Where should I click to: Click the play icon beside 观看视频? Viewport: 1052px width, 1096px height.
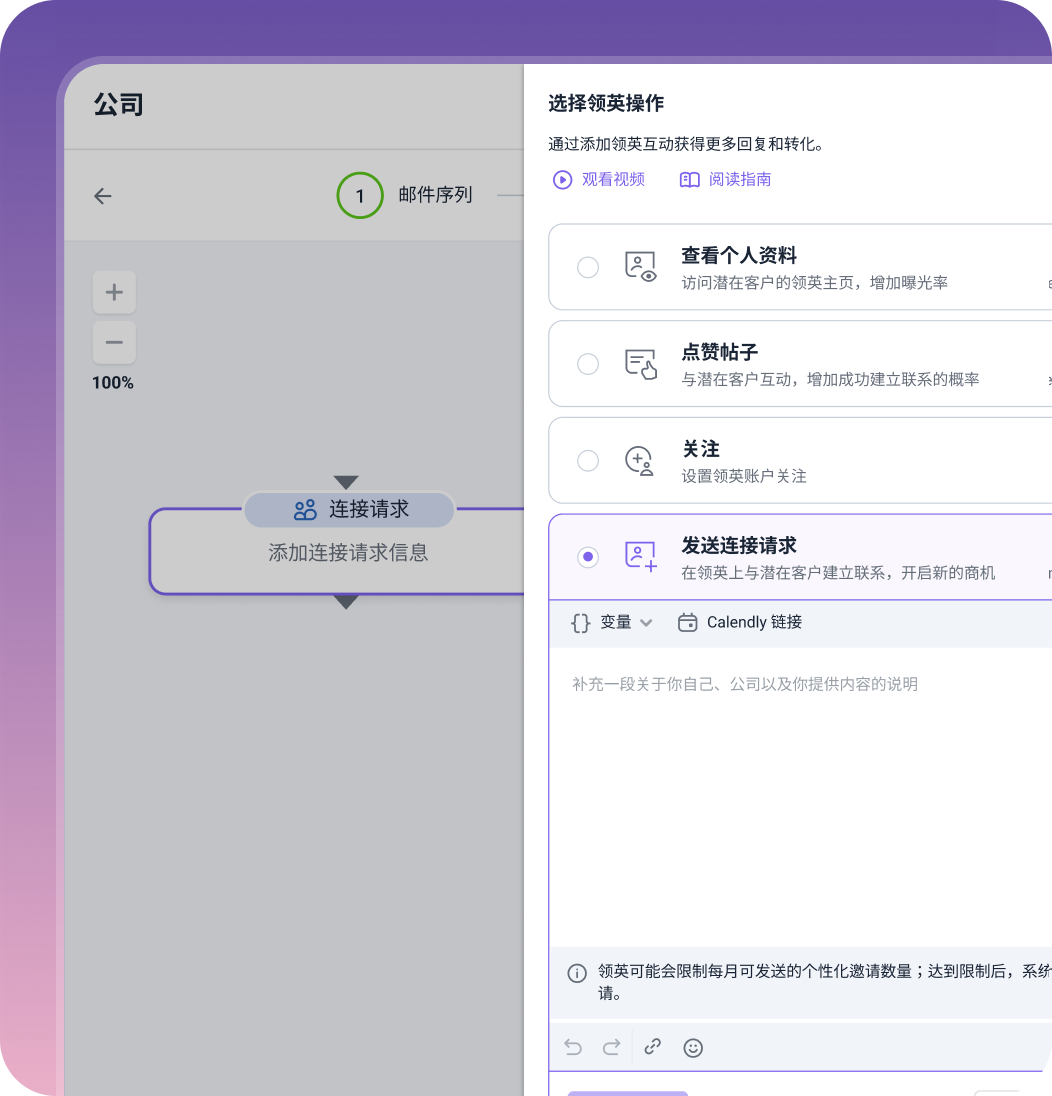[x=563, y=180]
